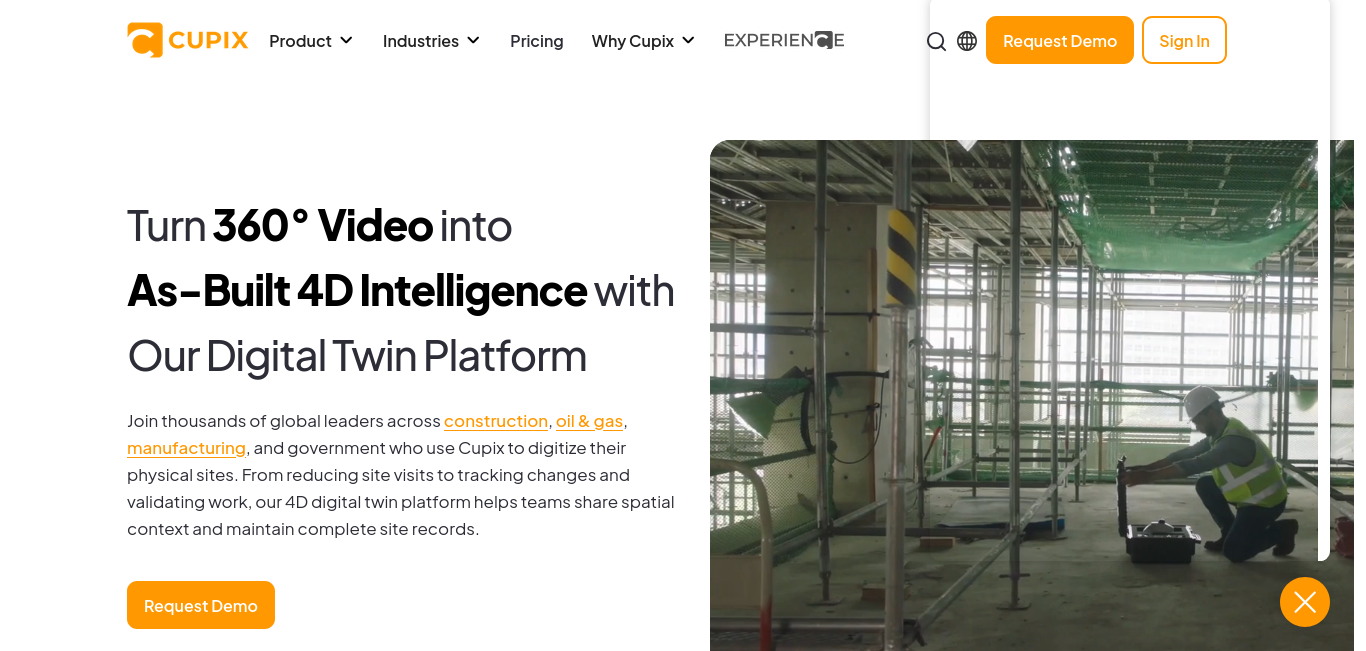Expand the Product menu chevron
This screenshot has width=1366, height=651.
346,40
